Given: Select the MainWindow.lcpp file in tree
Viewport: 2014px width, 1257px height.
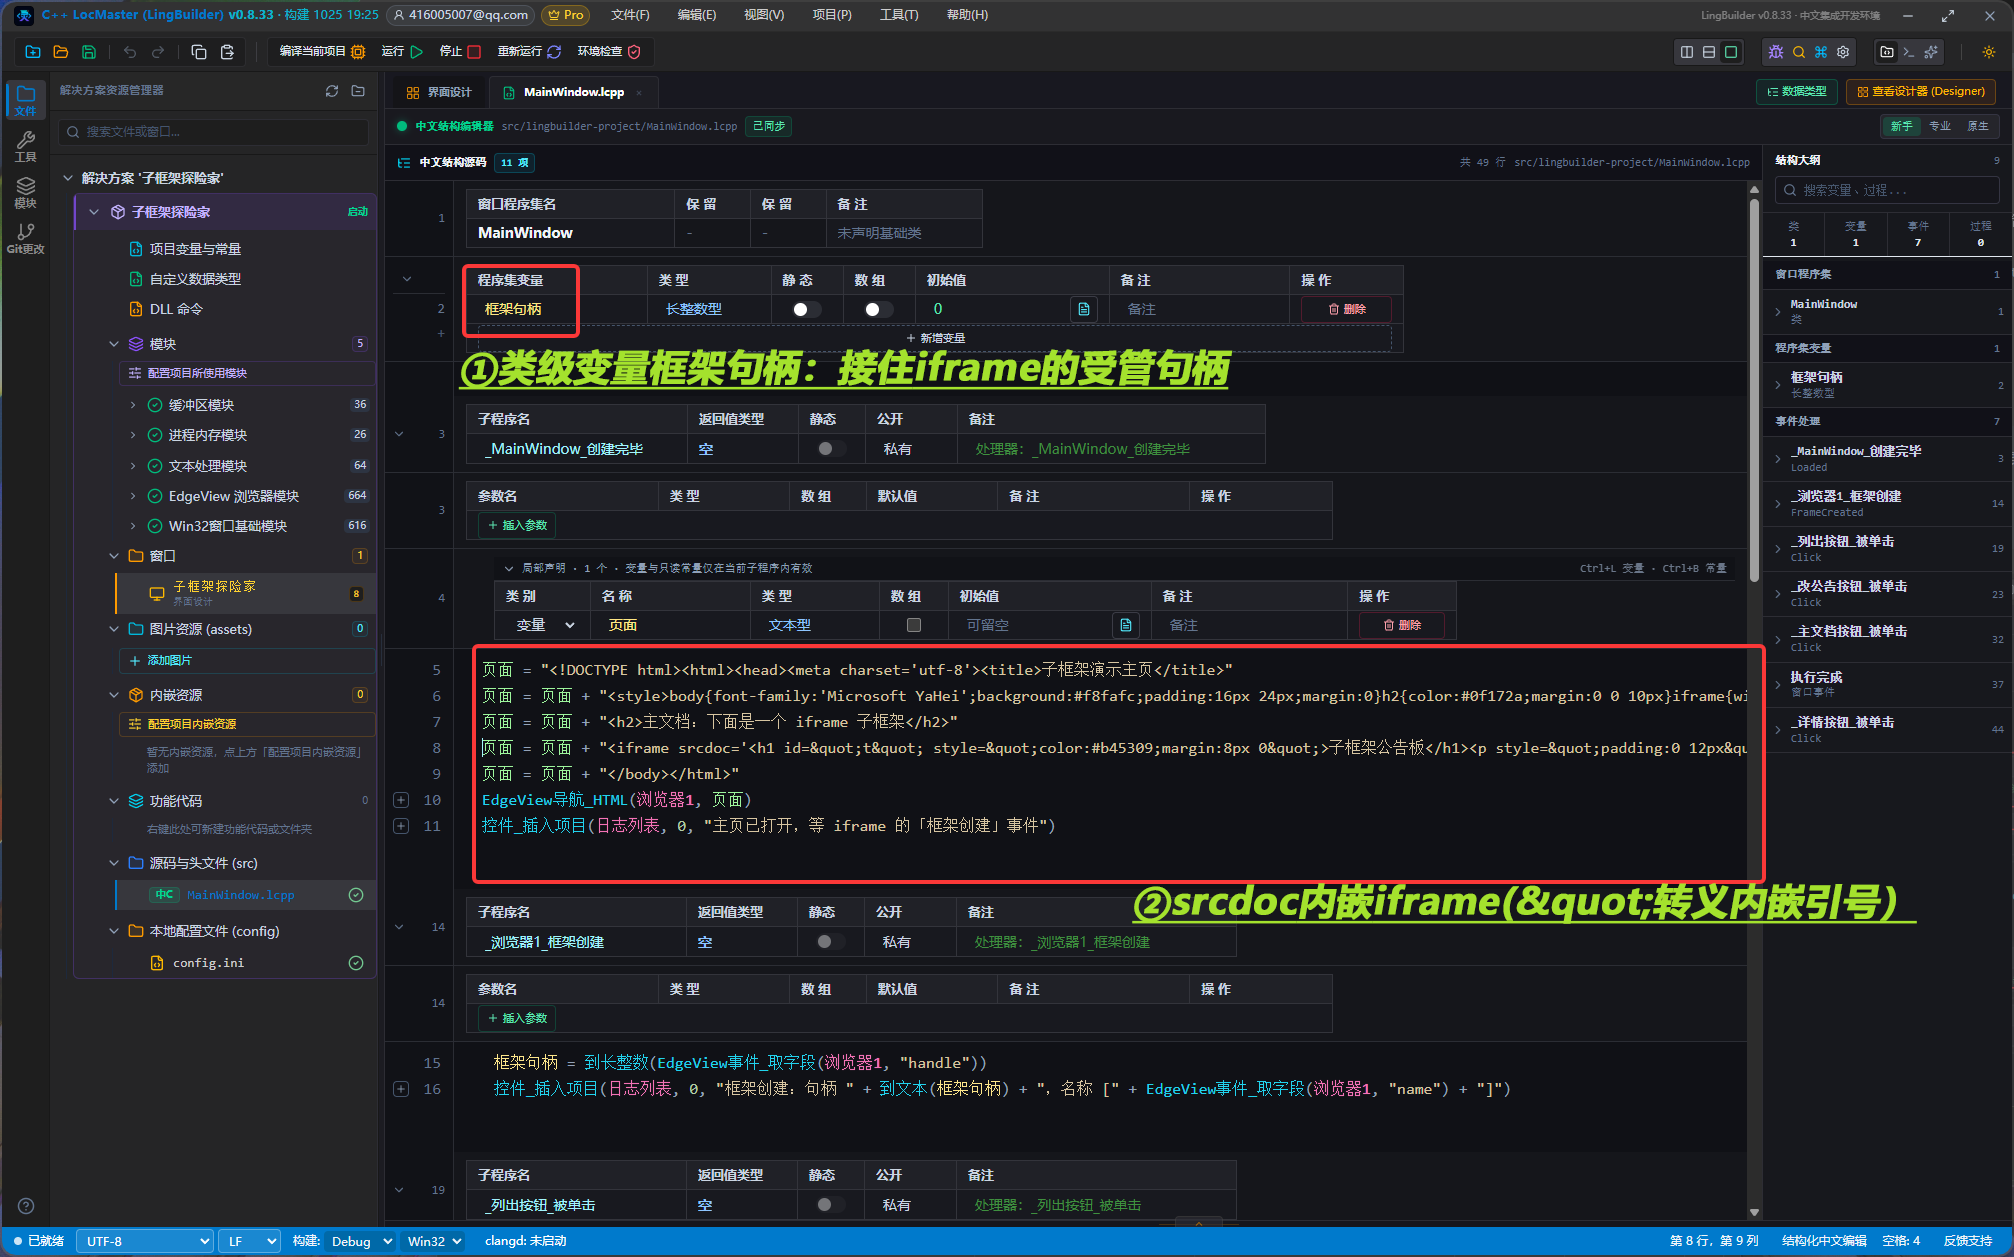Looking at the screenshot, I should 240,895.
